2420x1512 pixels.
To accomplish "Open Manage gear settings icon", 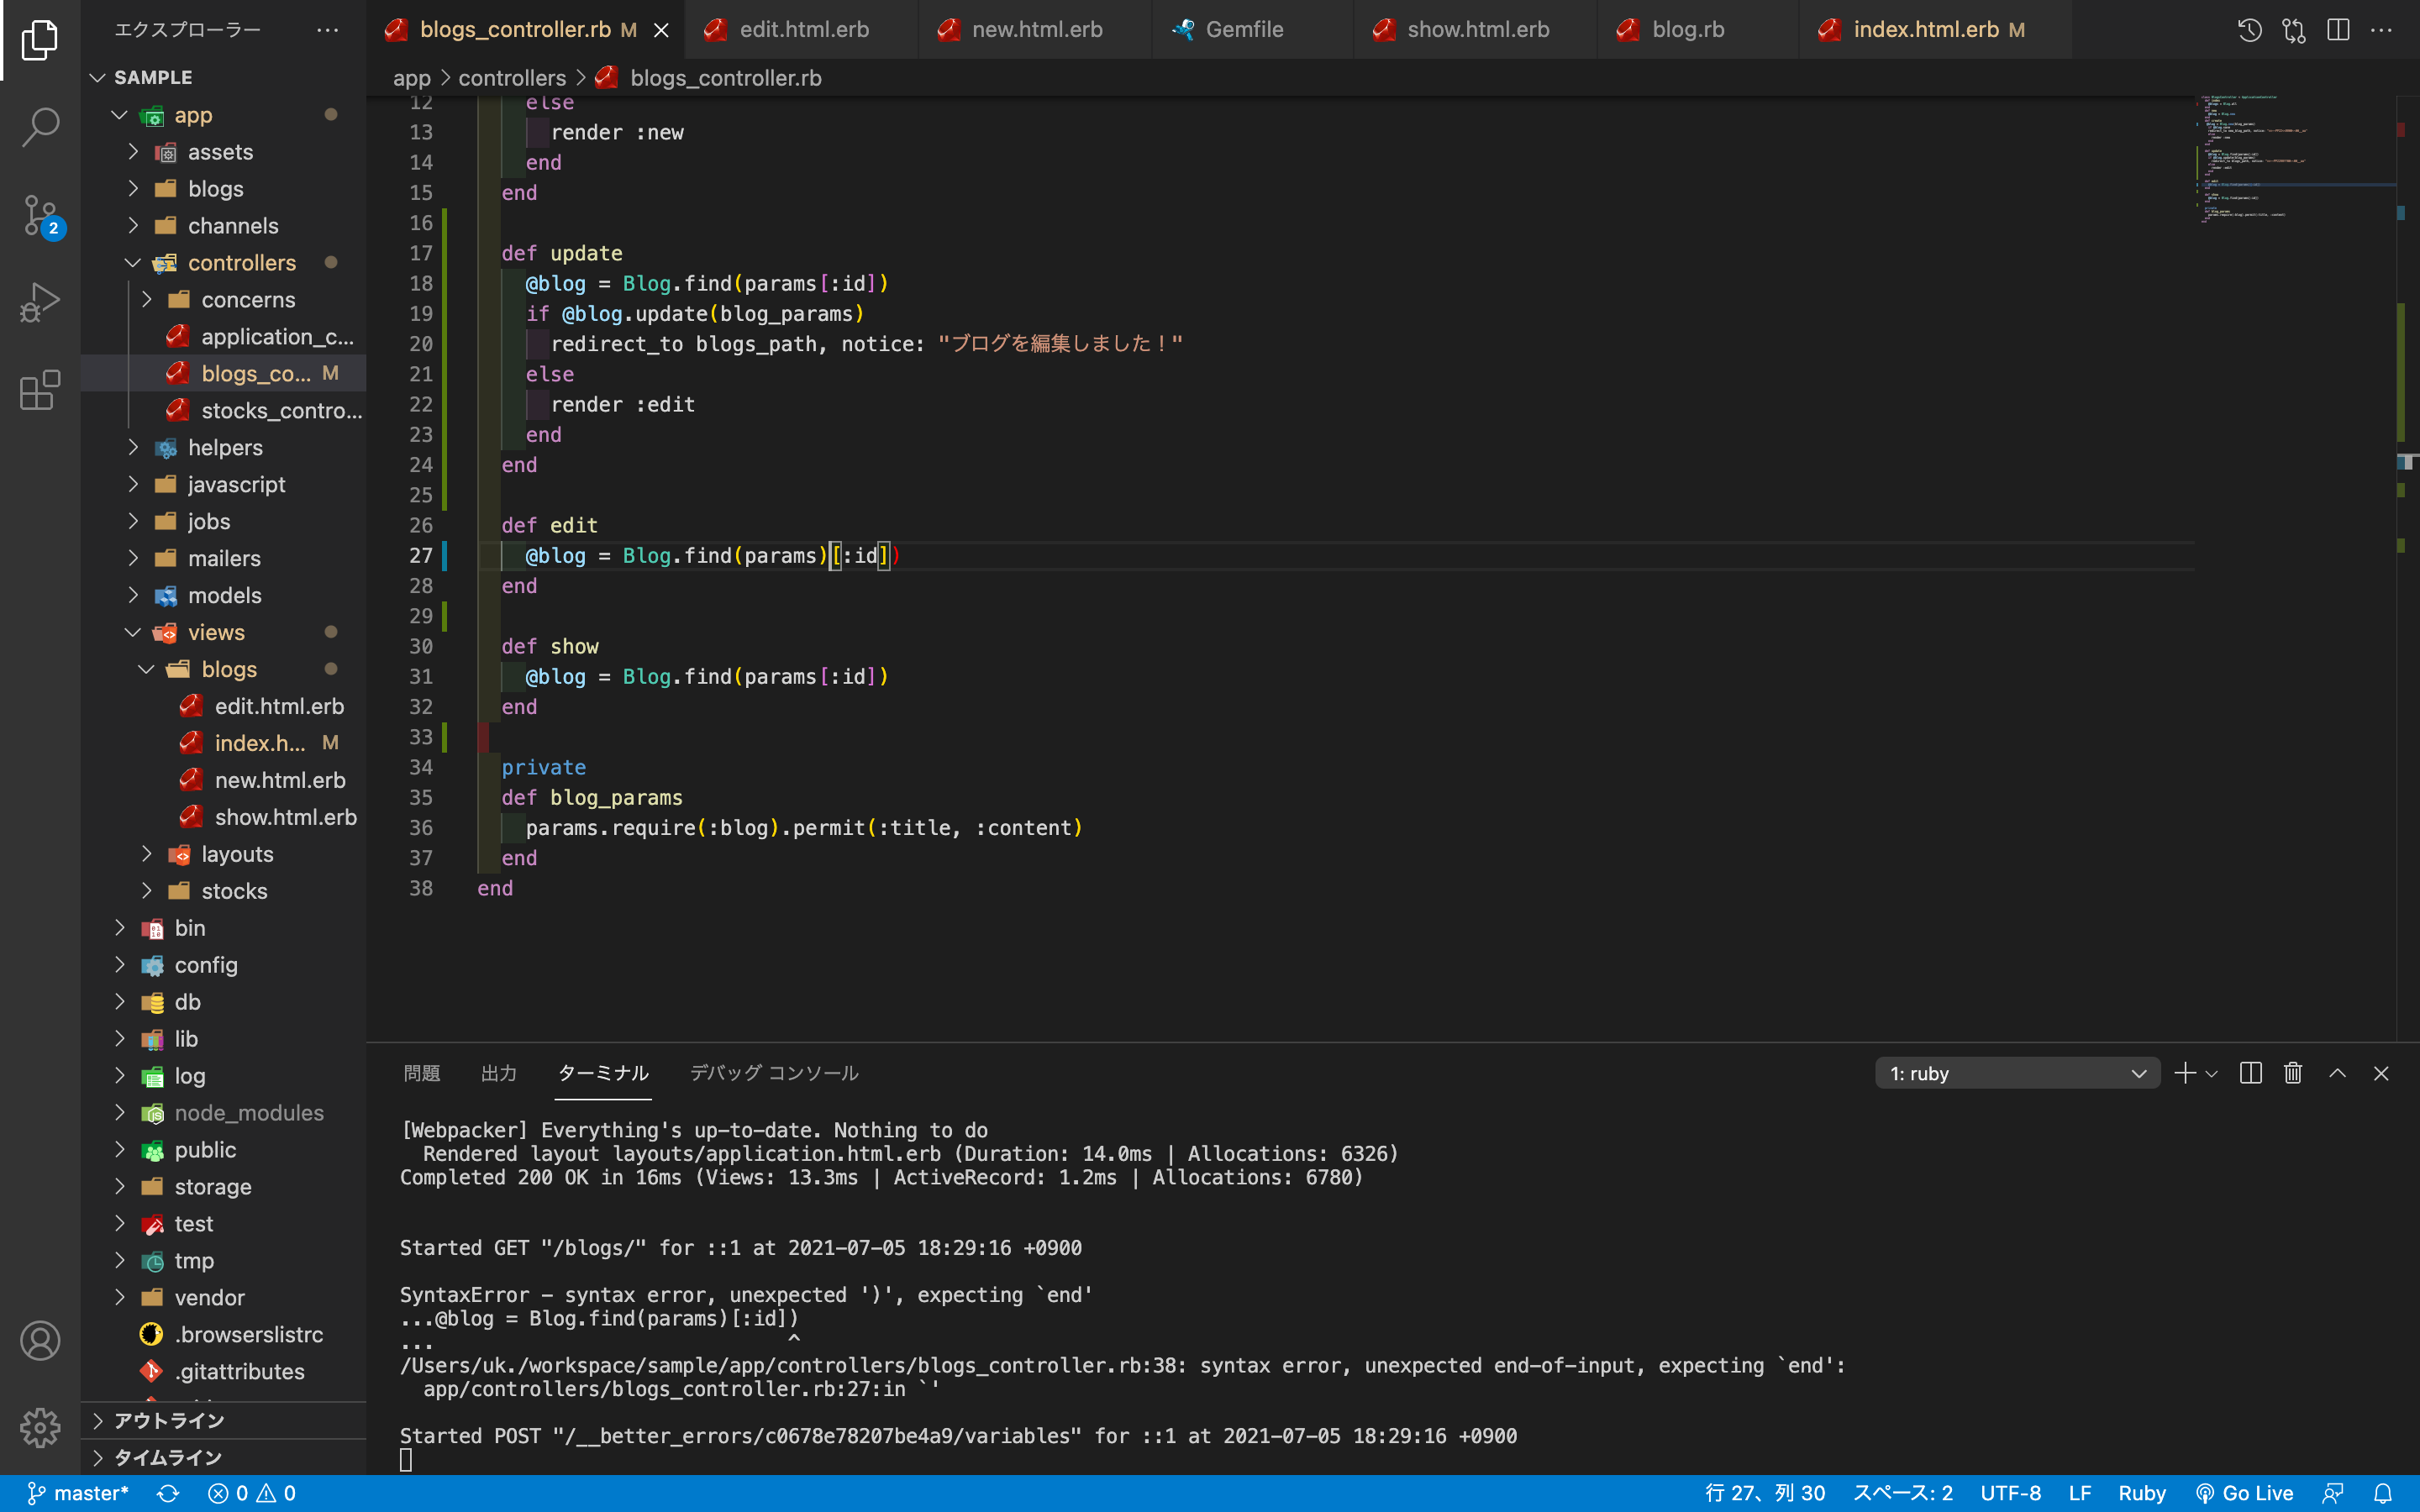I will 40,1427.
